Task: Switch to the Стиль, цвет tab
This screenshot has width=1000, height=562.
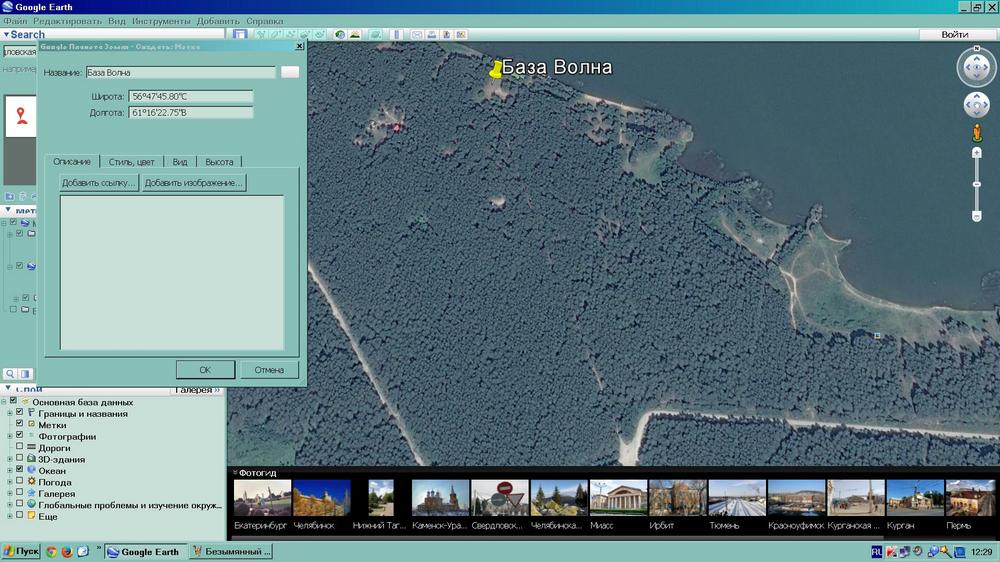Action: point(131,162)
